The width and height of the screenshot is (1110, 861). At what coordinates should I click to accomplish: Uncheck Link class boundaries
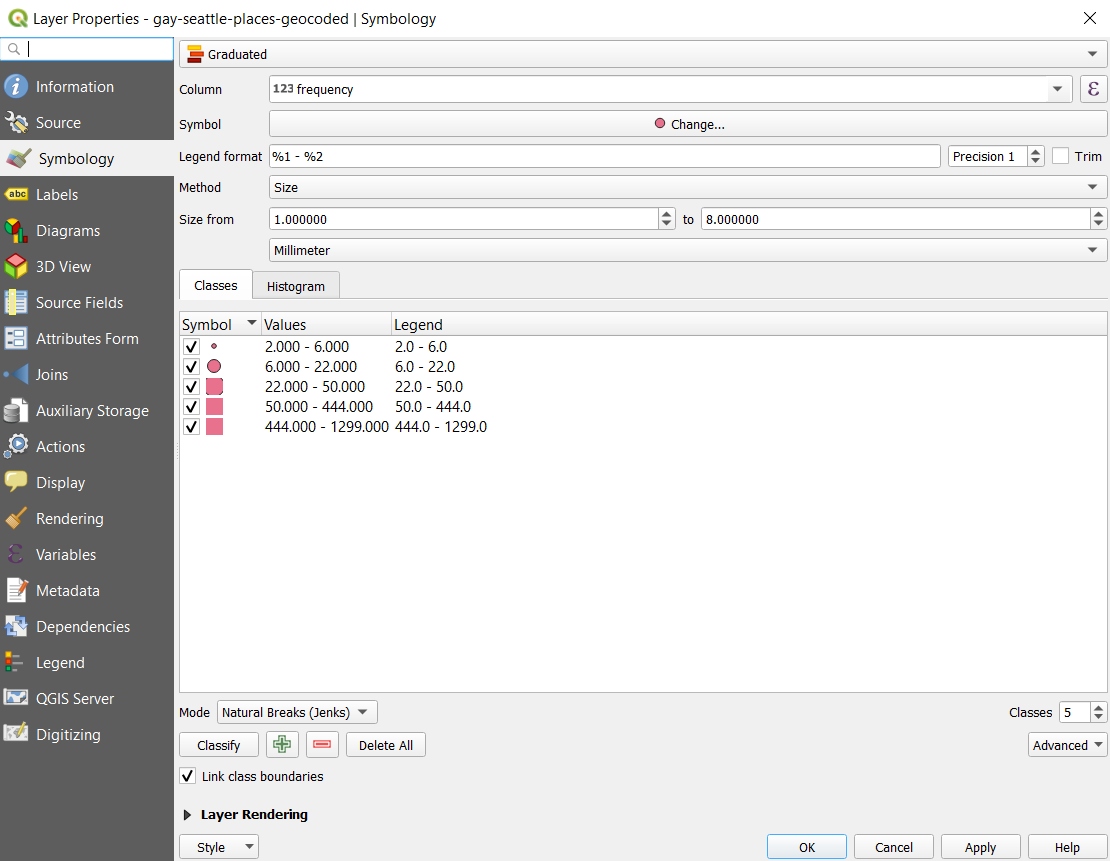point(188,776)
